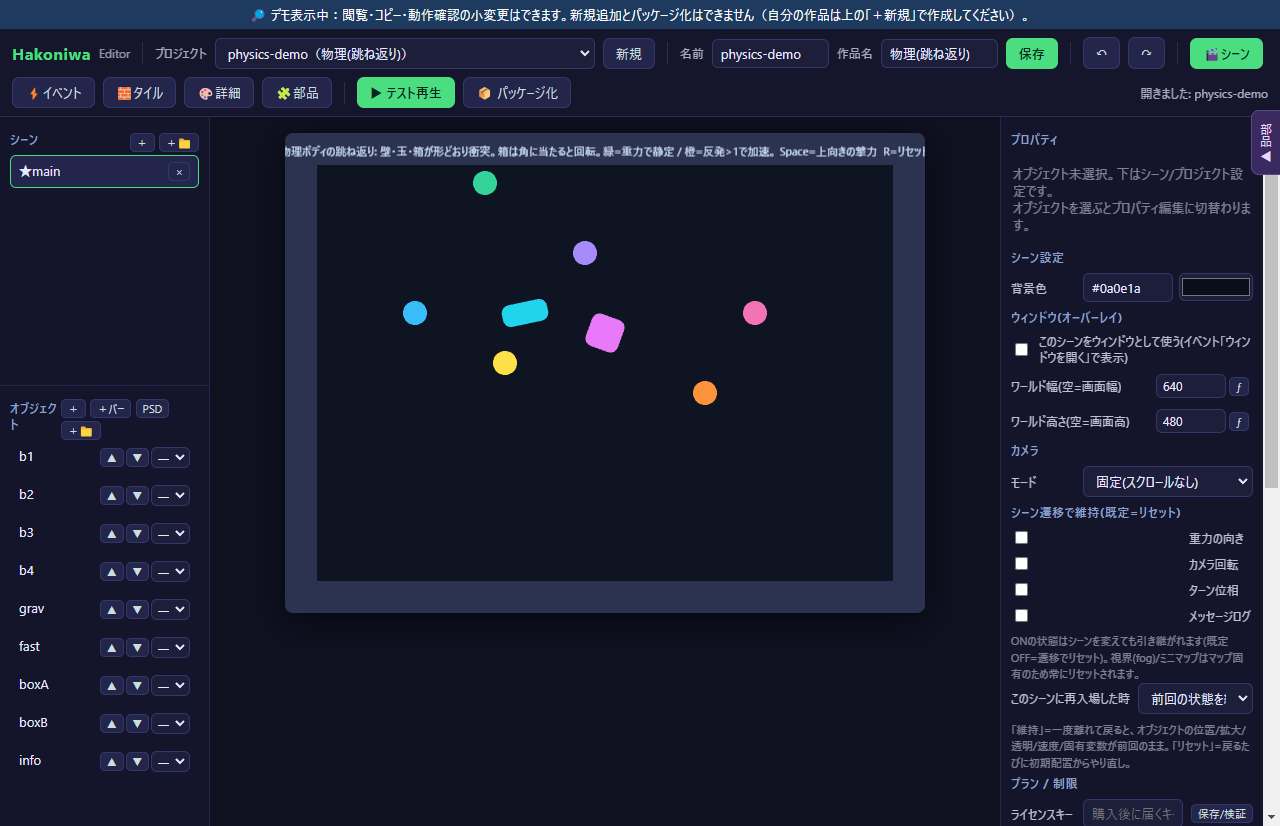This screenshot has width=1280, height=826.
Task: Click formula button beside ワールド幅
Action: coord(1239,387)
